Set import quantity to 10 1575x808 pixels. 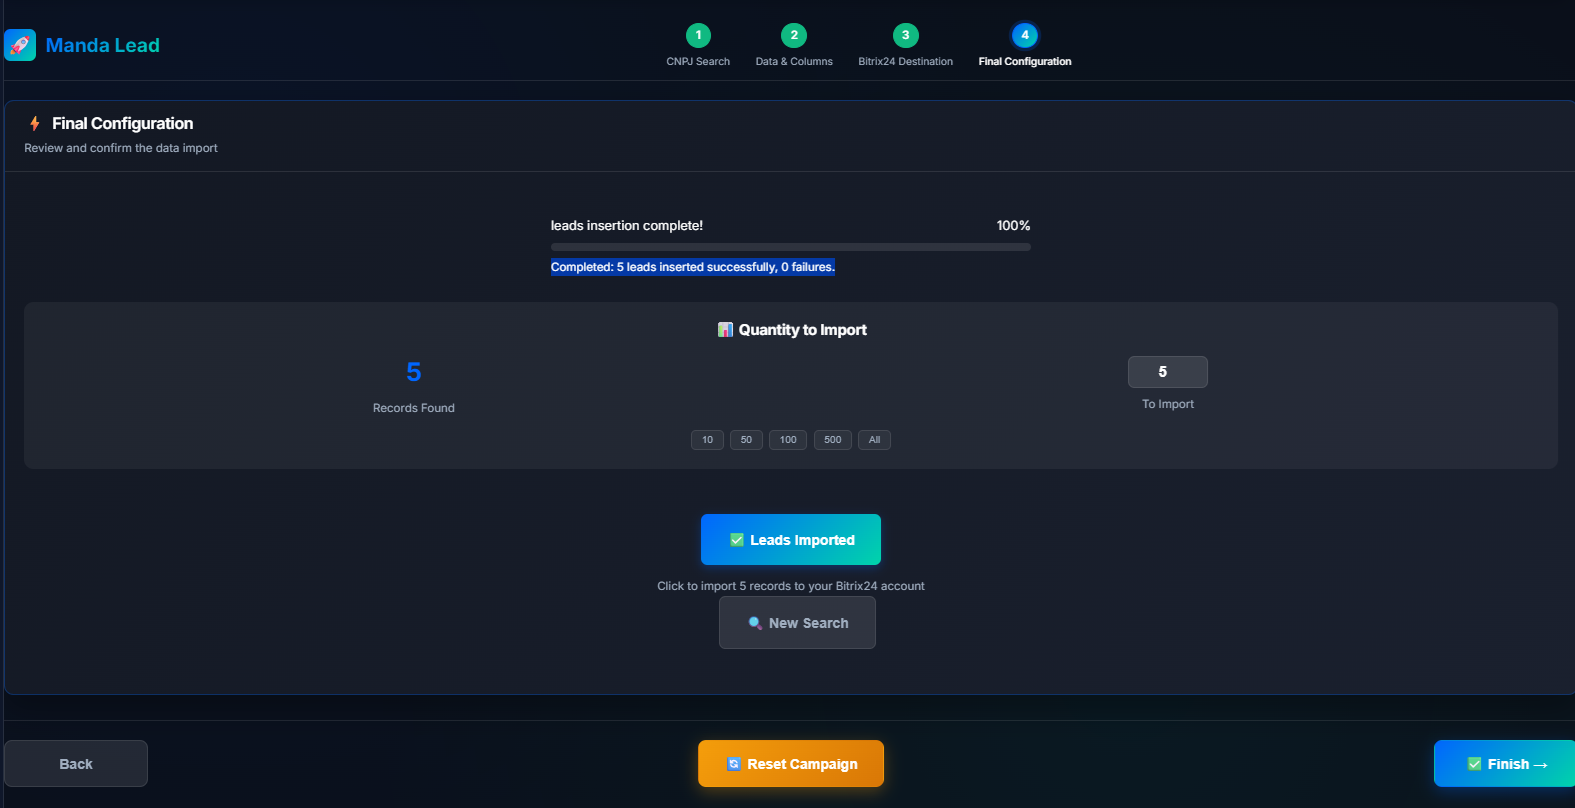tap(707, 440)
